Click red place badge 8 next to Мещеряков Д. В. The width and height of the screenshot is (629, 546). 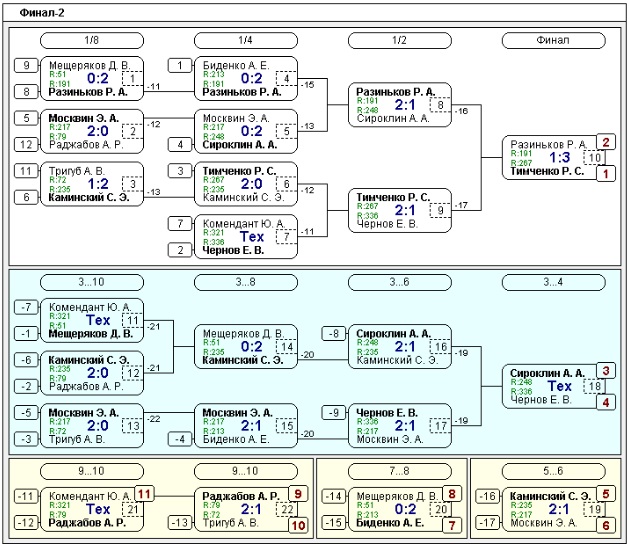pyautogui.click(x=452, y=494)
